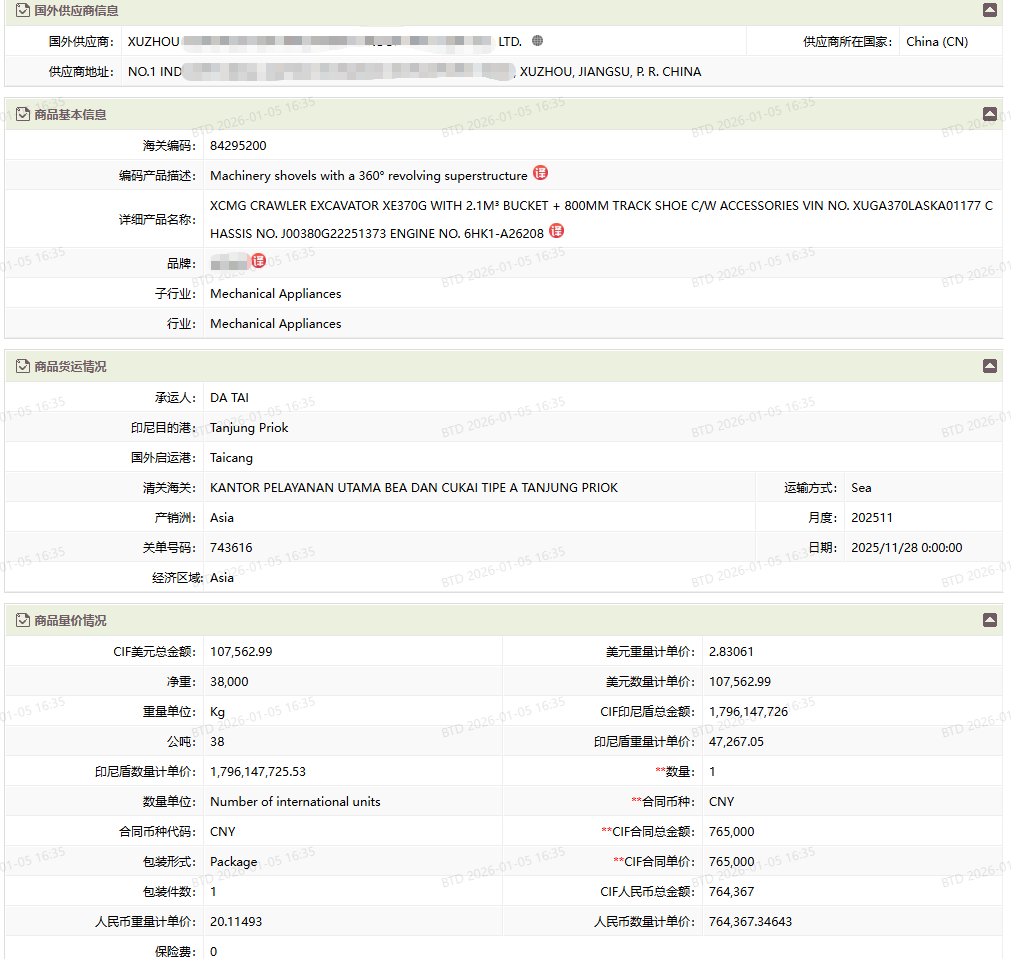
Task: Click translate icon after ENGINE NO. 6HK1-A26208
Action: point(557,231)
